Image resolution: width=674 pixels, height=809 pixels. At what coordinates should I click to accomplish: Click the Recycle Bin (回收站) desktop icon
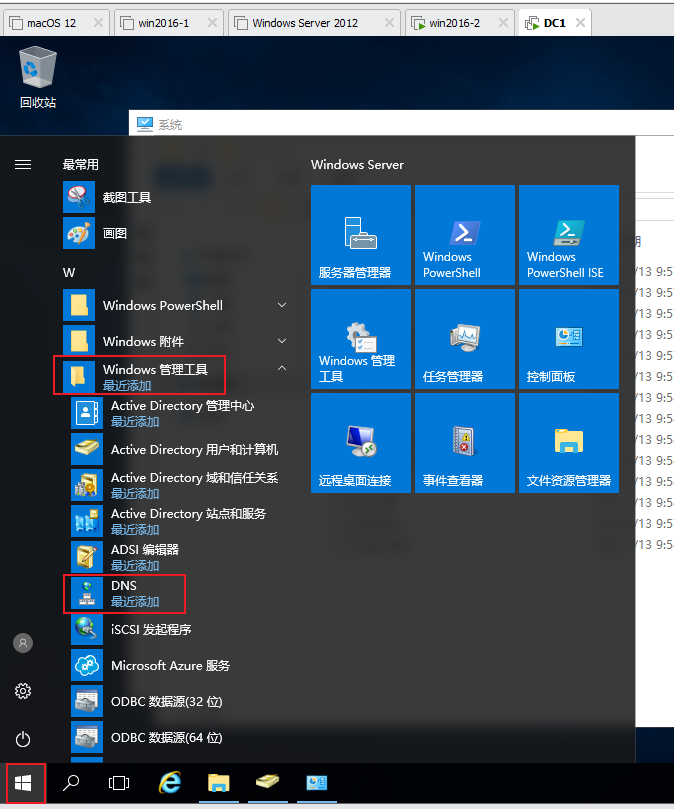[38, 77]
